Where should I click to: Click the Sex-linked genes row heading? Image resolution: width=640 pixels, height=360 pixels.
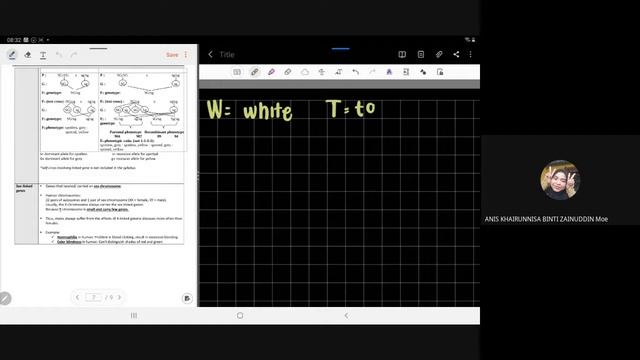point(24,188)
